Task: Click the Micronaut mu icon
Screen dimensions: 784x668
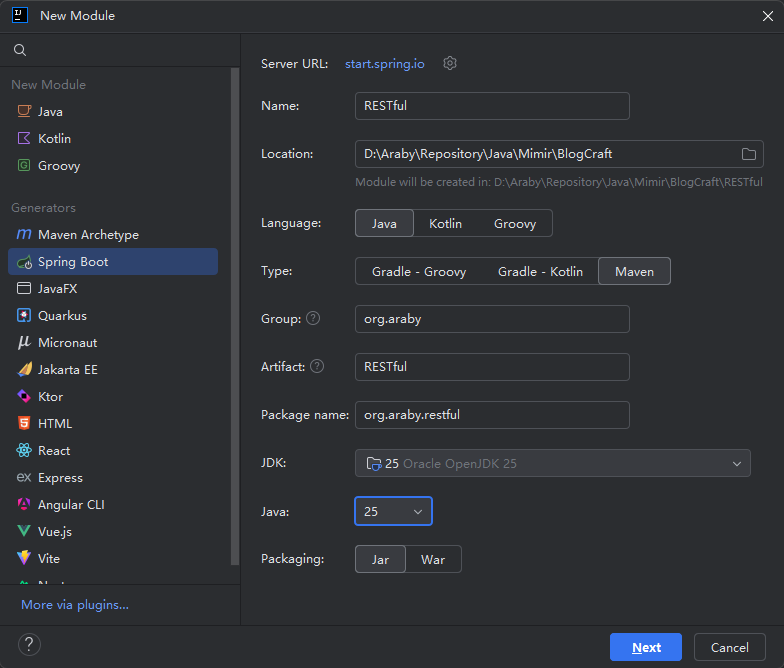Action: (x=24, y=342)
